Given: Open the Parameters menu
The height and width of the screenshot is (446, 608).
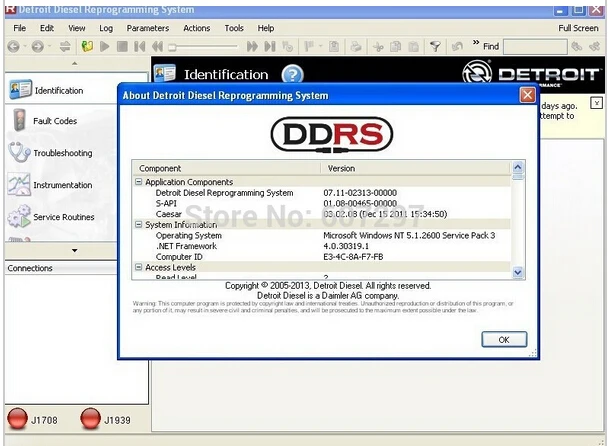Looking at the screenshot, I should point(147,28).
